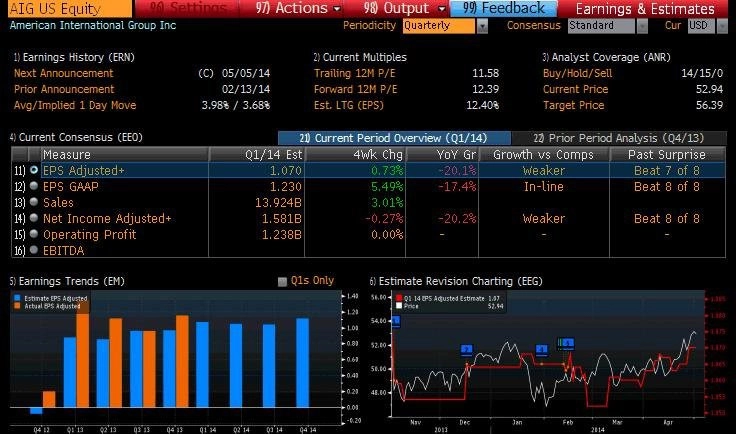This screenshot has height=434, width=736.
Task: Click the EPS GAAP estimate value 1.230
Action: (x=285, y=187)
